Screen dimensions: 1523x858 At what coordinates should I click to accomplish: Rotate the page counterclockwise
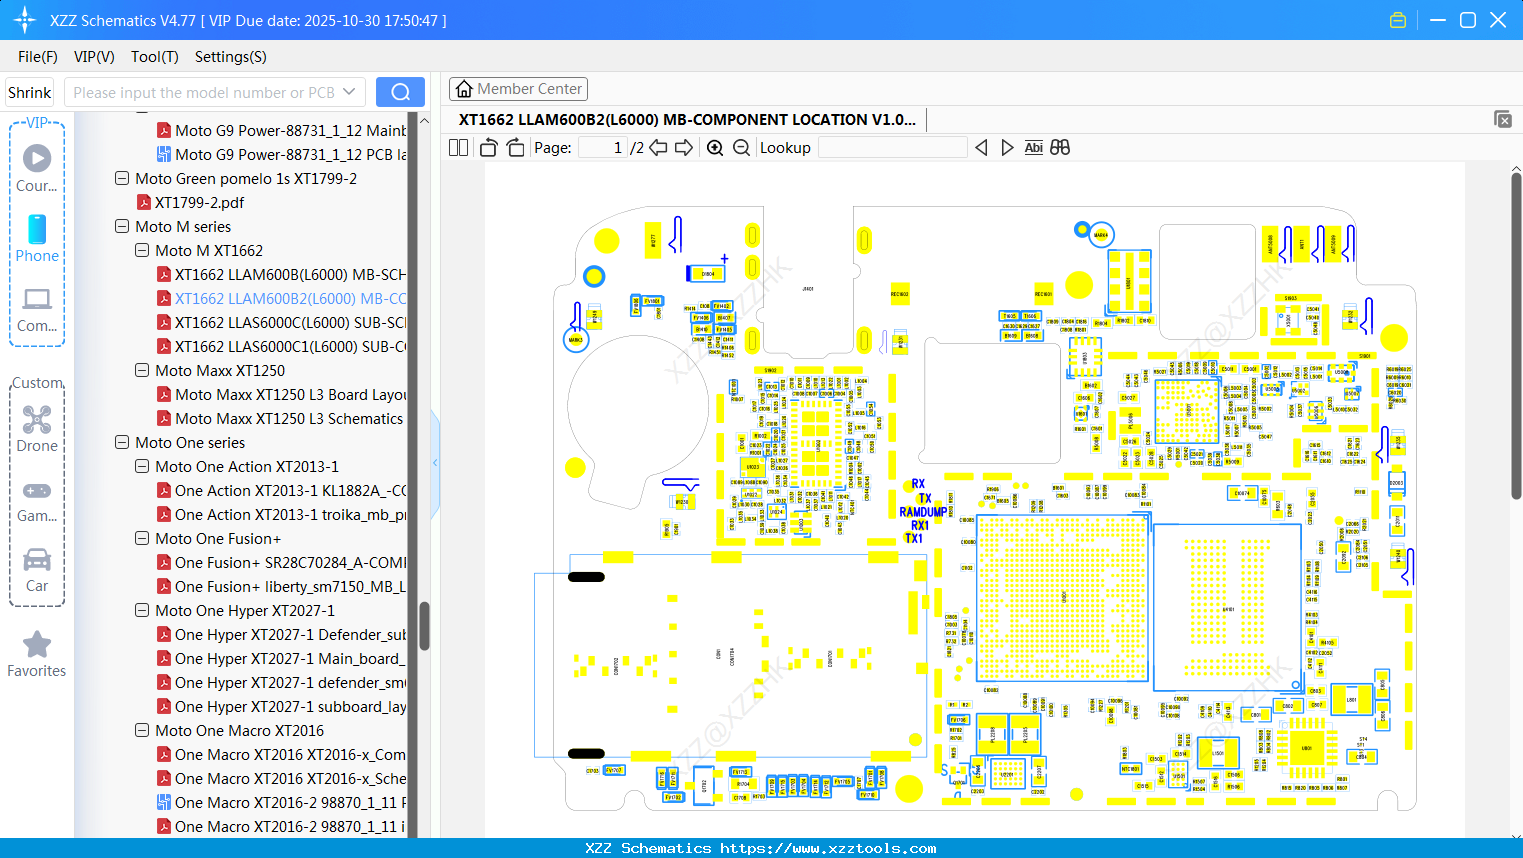[488, 148]
